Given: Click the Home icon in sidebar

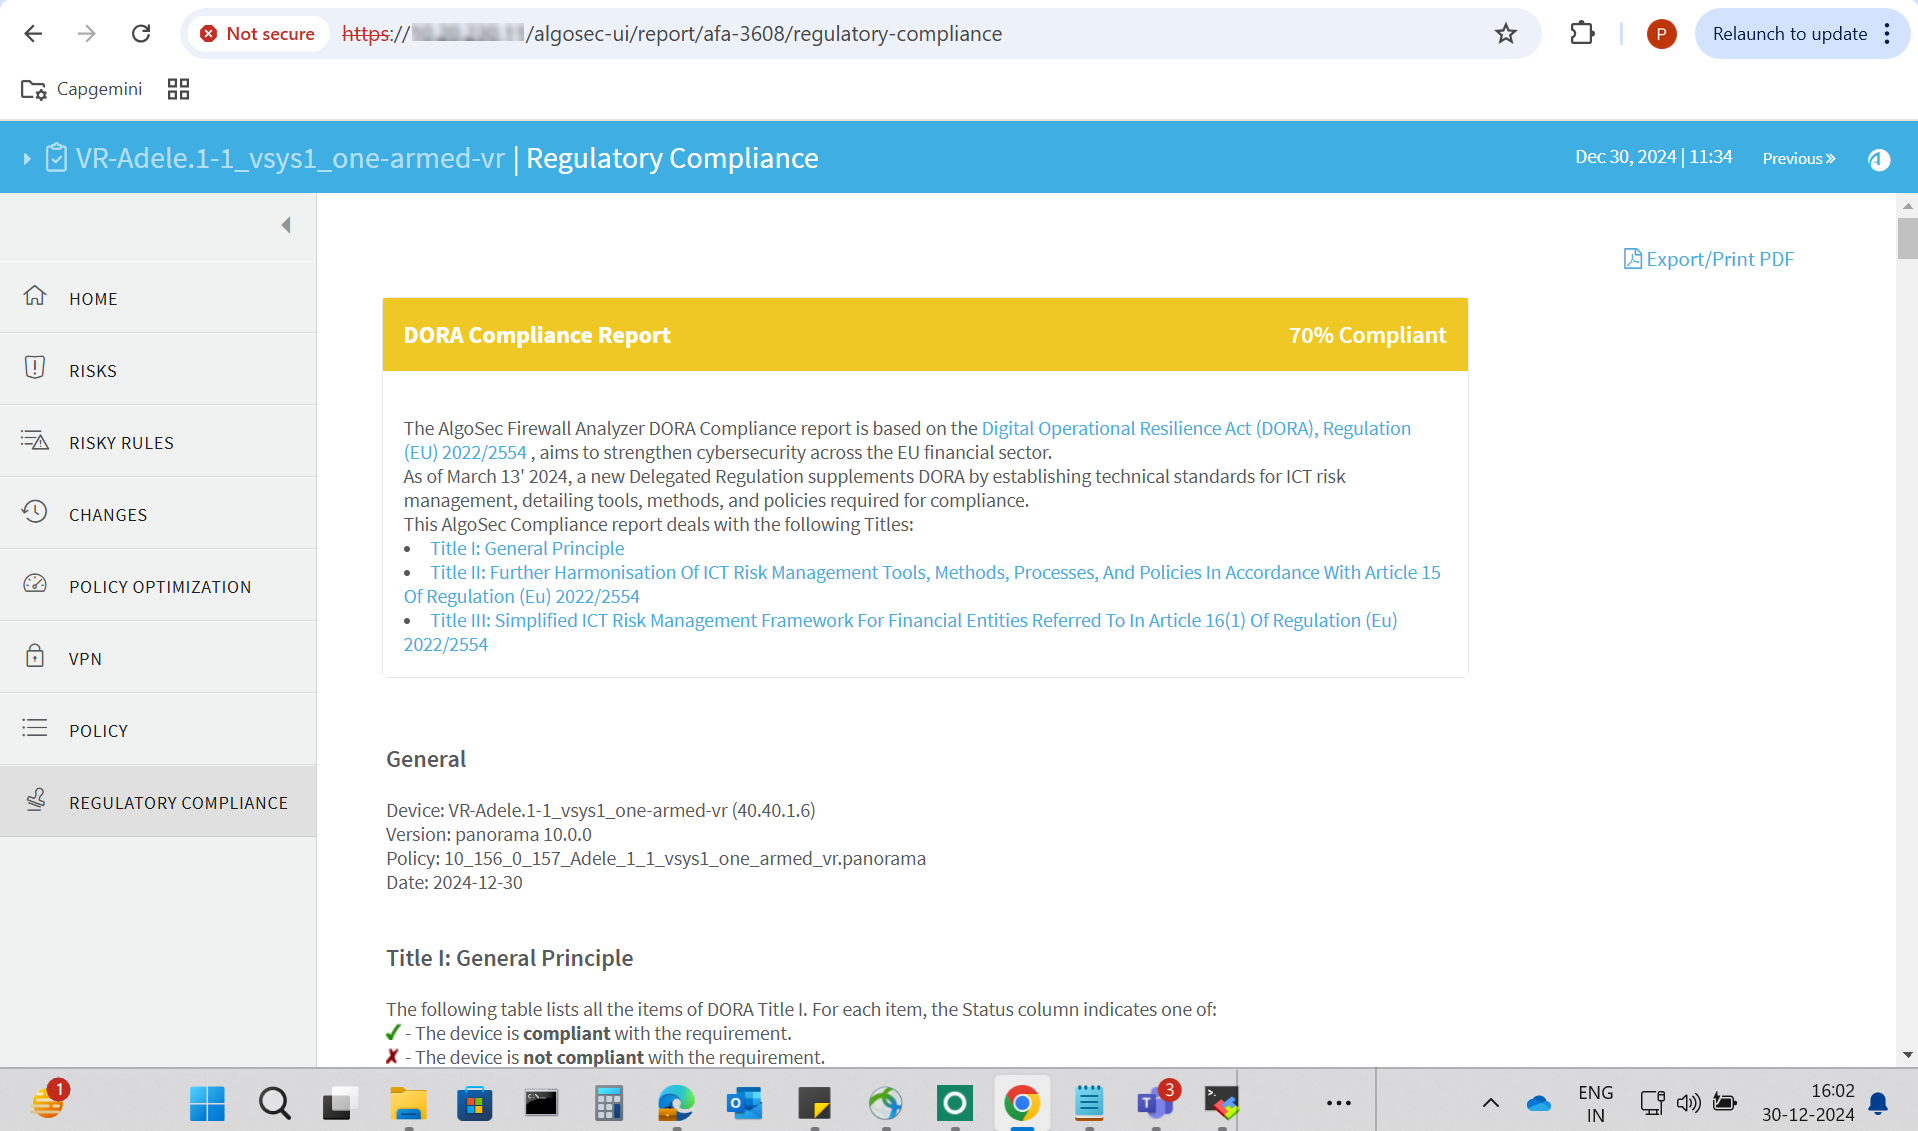Looking at the screenshot, I should point(35,296).
